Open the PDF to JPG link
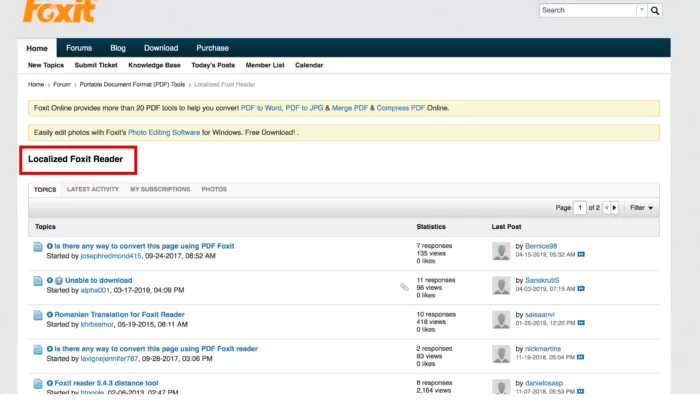This screenshot has height=404, width=700. pyautogui.click(x=304, y=108)
